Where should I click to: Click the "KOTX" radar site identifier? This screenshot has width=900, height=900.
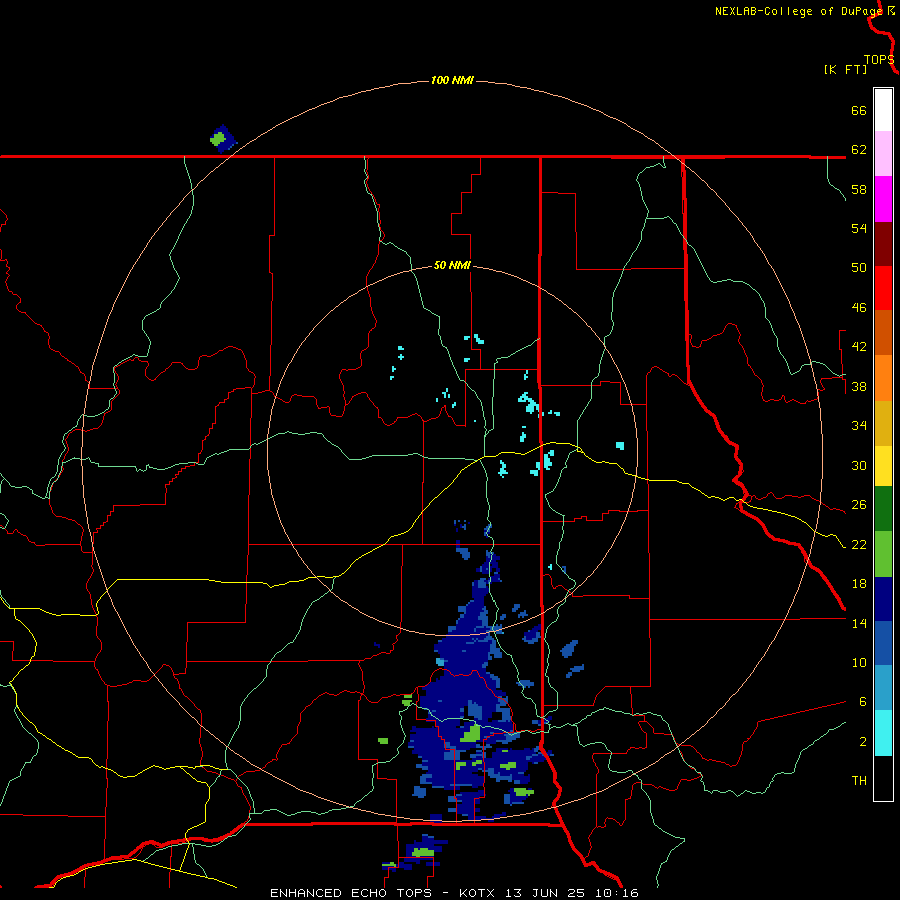tap(476, 893)
